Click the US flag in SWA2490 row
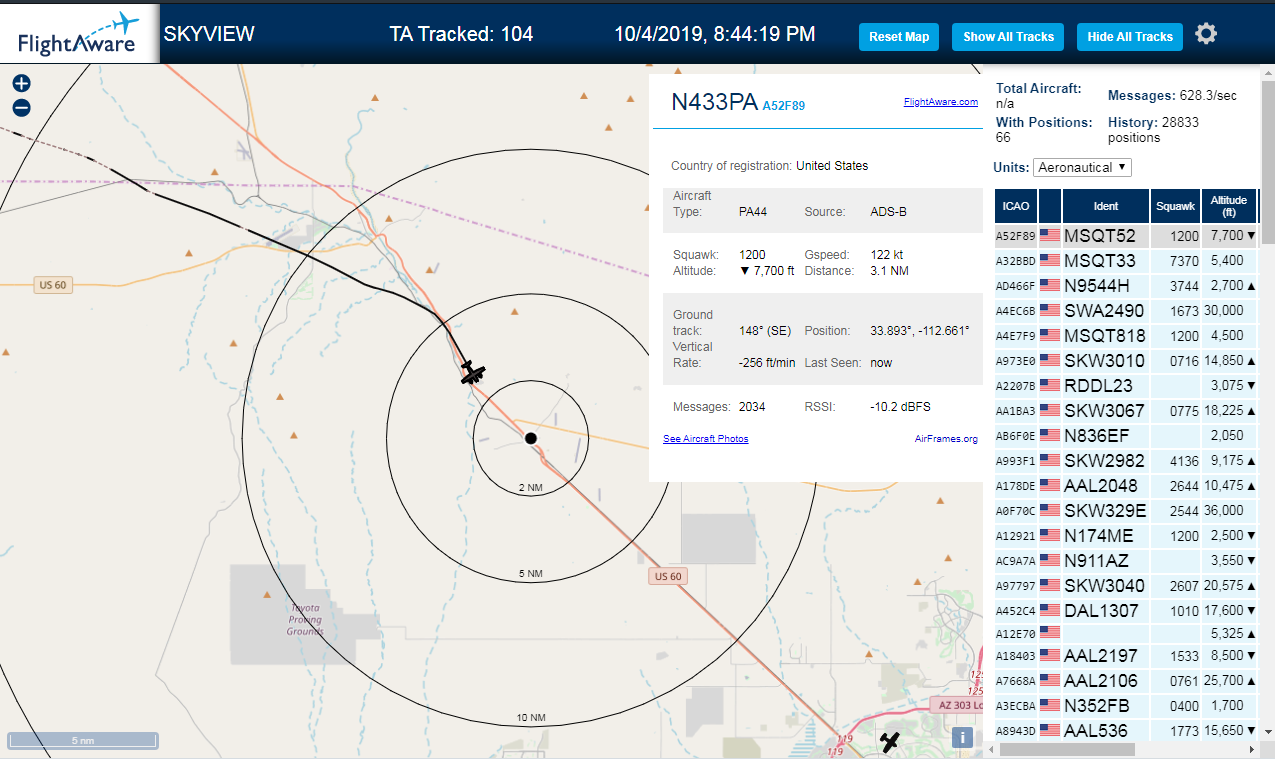This screenshot has width=1275, height=759. tap(1050, 311)
